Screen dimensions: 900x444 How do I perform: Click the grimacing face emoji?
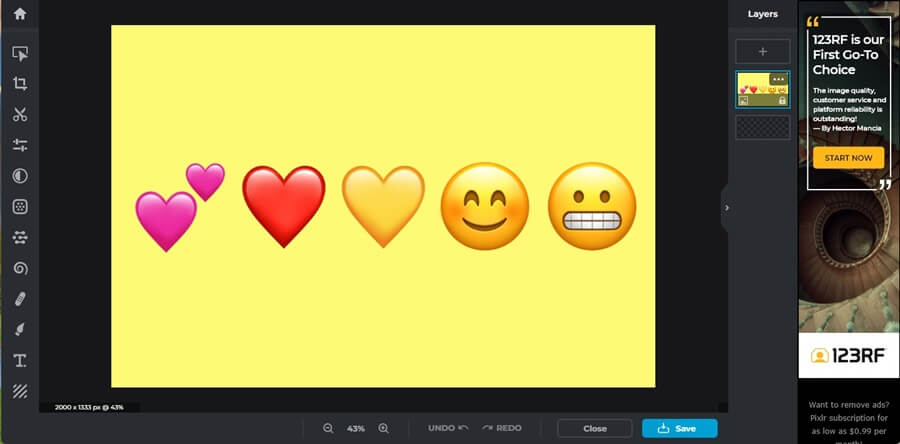pyautogui.click(x=592, y=206)
